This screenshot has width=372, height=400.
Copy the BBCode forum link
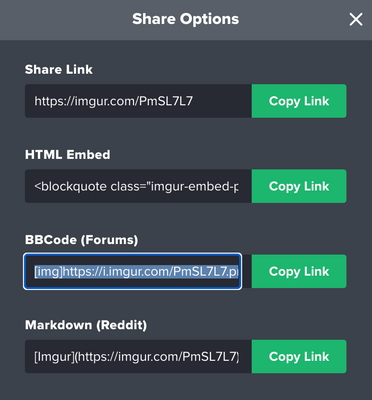(299, 271)
